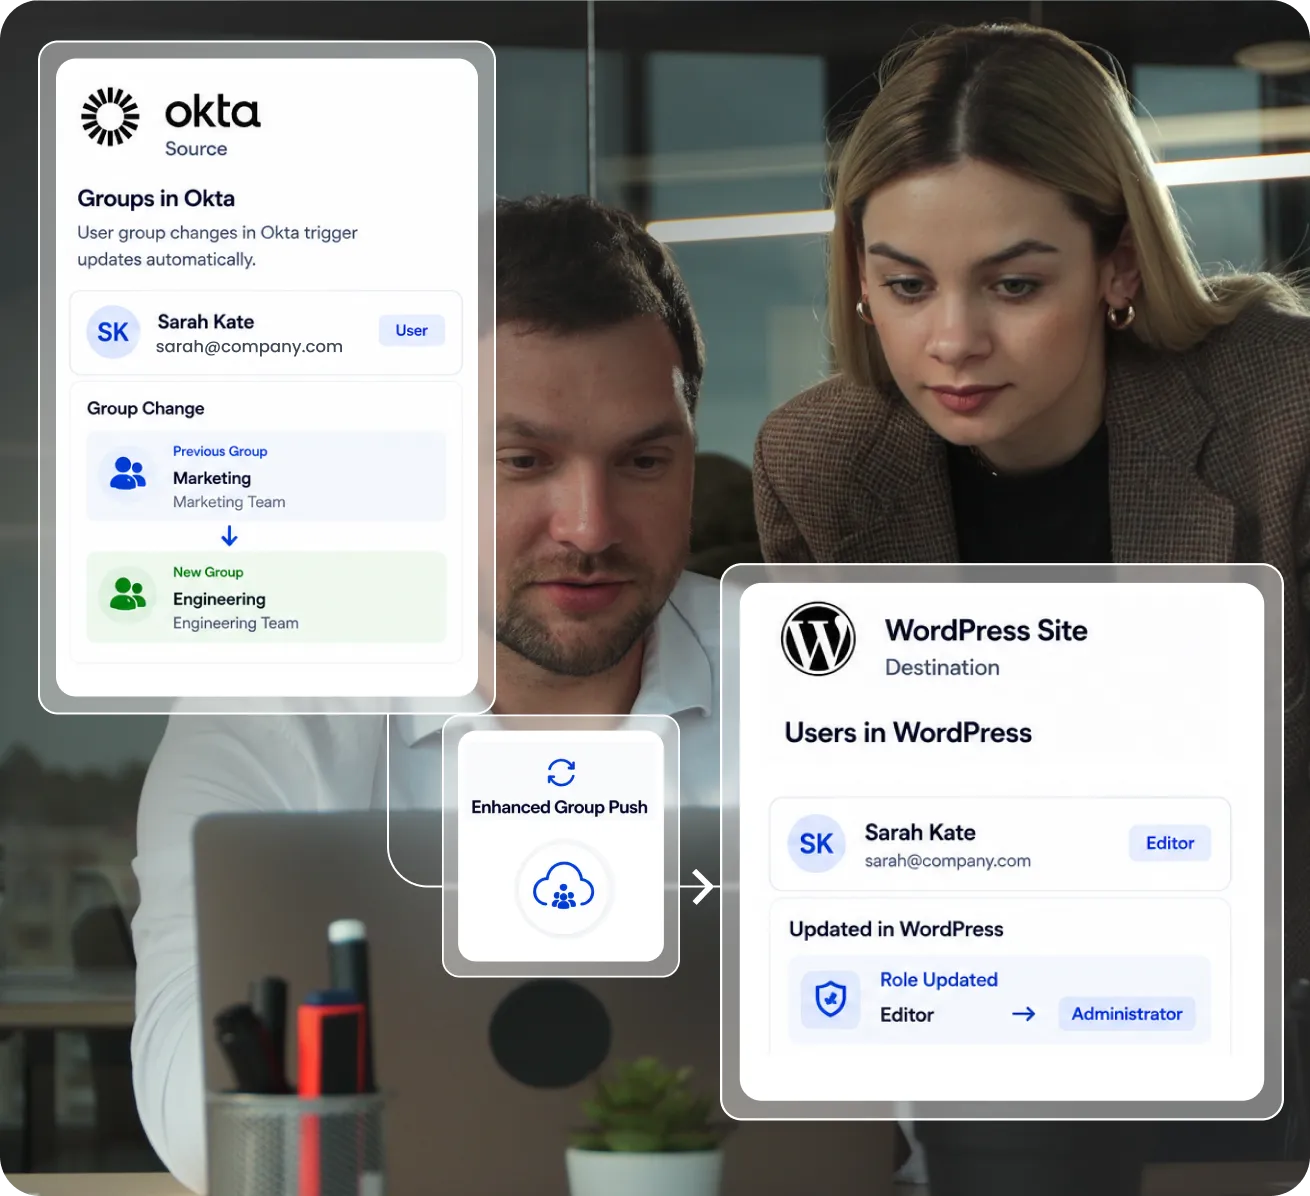Click the shield icon beside Role Updated
The image size is (1310, 1196).
(831, 998)
